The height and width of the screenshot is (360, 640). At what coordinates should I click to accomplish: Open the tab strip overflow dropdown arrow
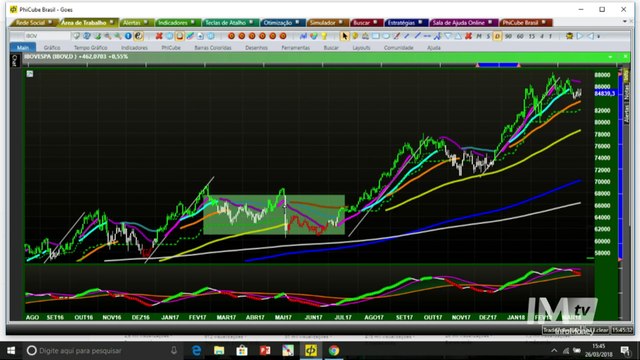point(625,21)
